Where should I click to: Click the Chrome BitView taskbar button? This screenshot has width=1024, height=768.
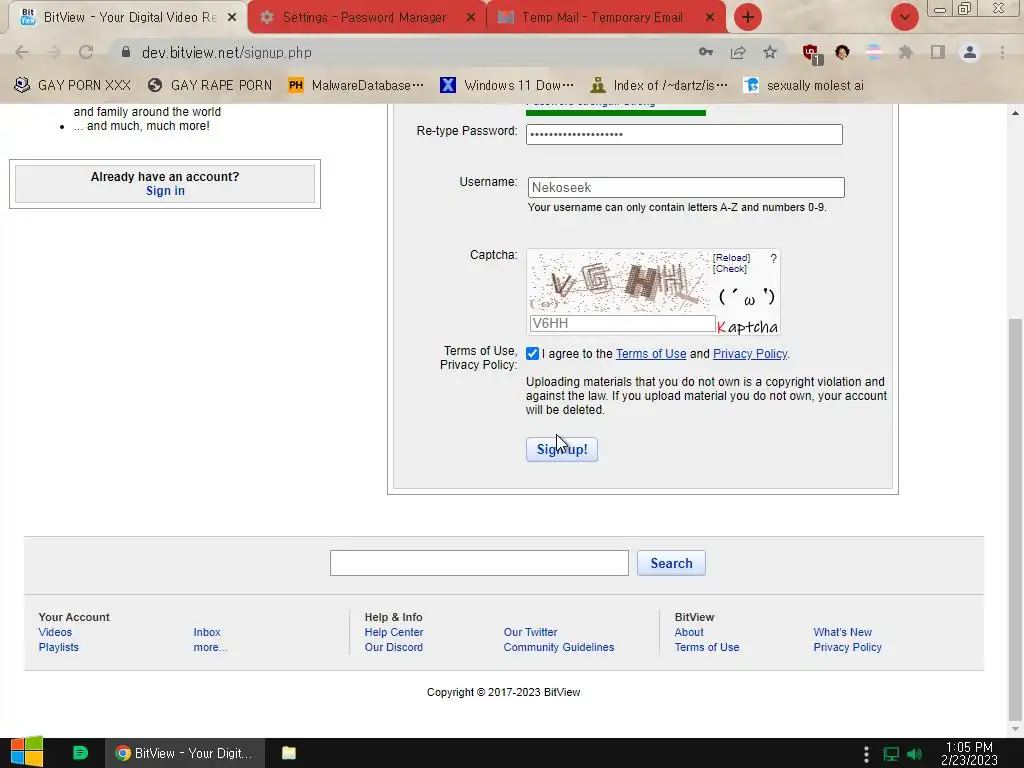185,753
